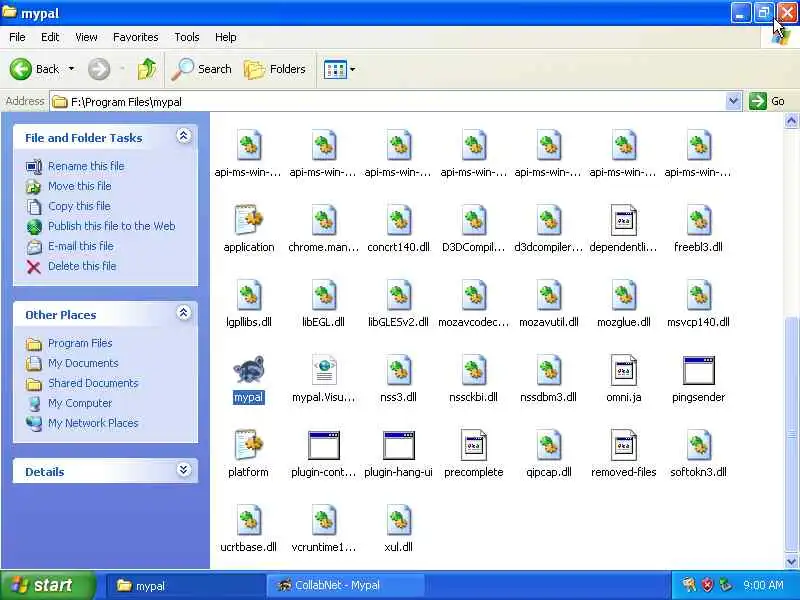Select the pingsender executable icon

click(x=698, y=370)
